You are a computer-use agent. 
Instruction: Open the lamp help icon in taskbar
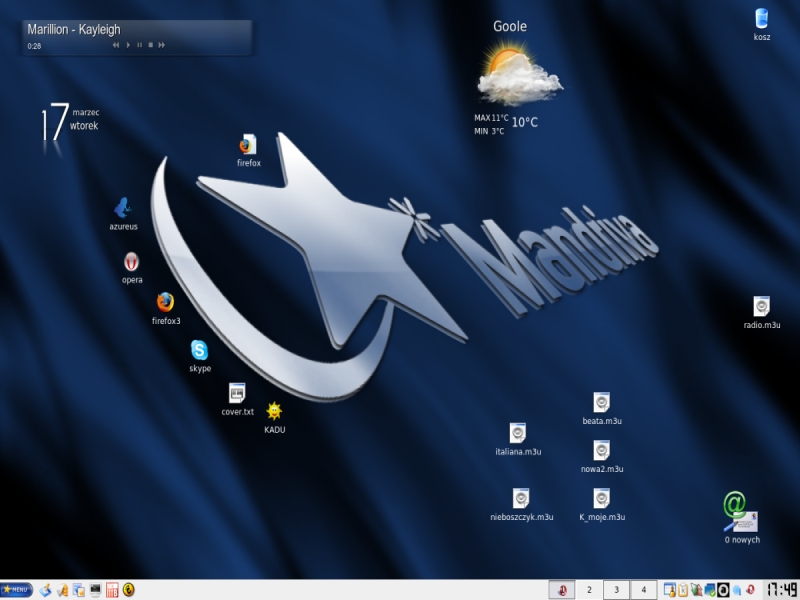pos(62,590)
